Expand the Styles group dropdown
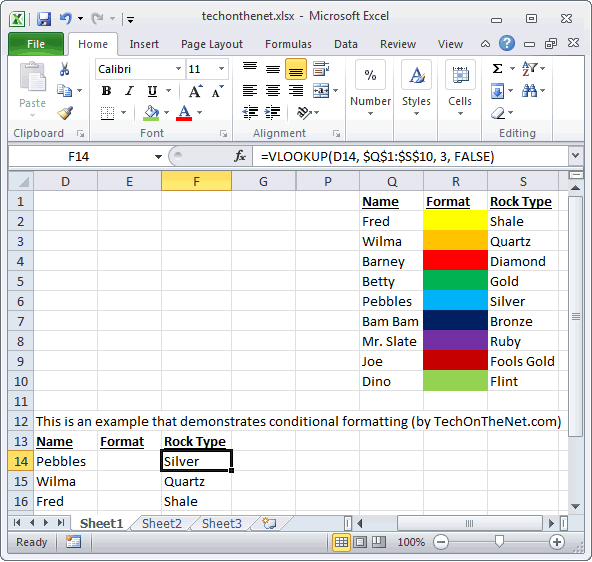The image size is (592, 562). click(416, 114)
